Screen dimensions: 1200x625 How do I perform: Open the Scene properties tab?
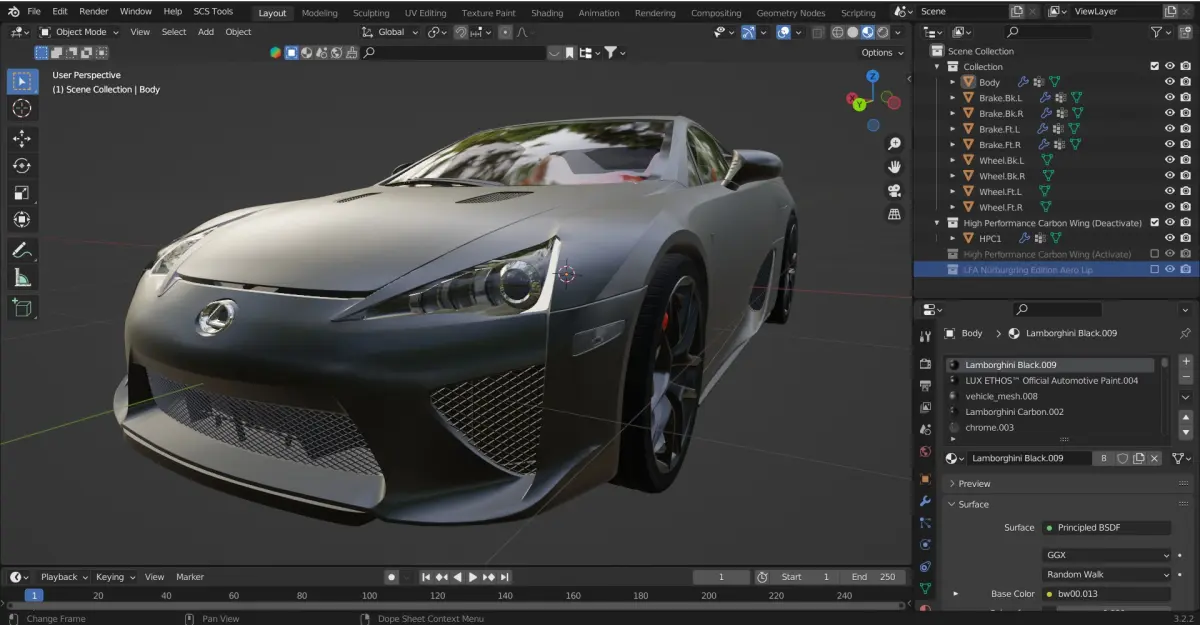point(925,430)
